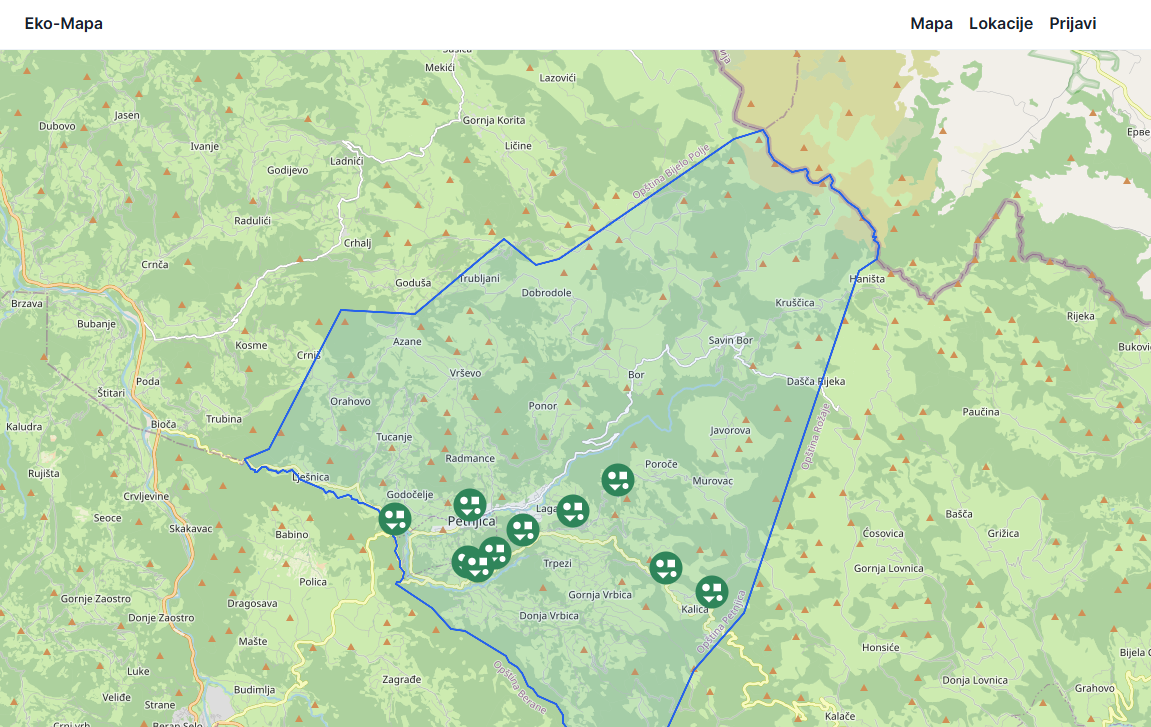The height and width of the screenshot is (727, 1151).
Task: Click the marker directly above the Trpezi label
Action: (x=522, y=530)
